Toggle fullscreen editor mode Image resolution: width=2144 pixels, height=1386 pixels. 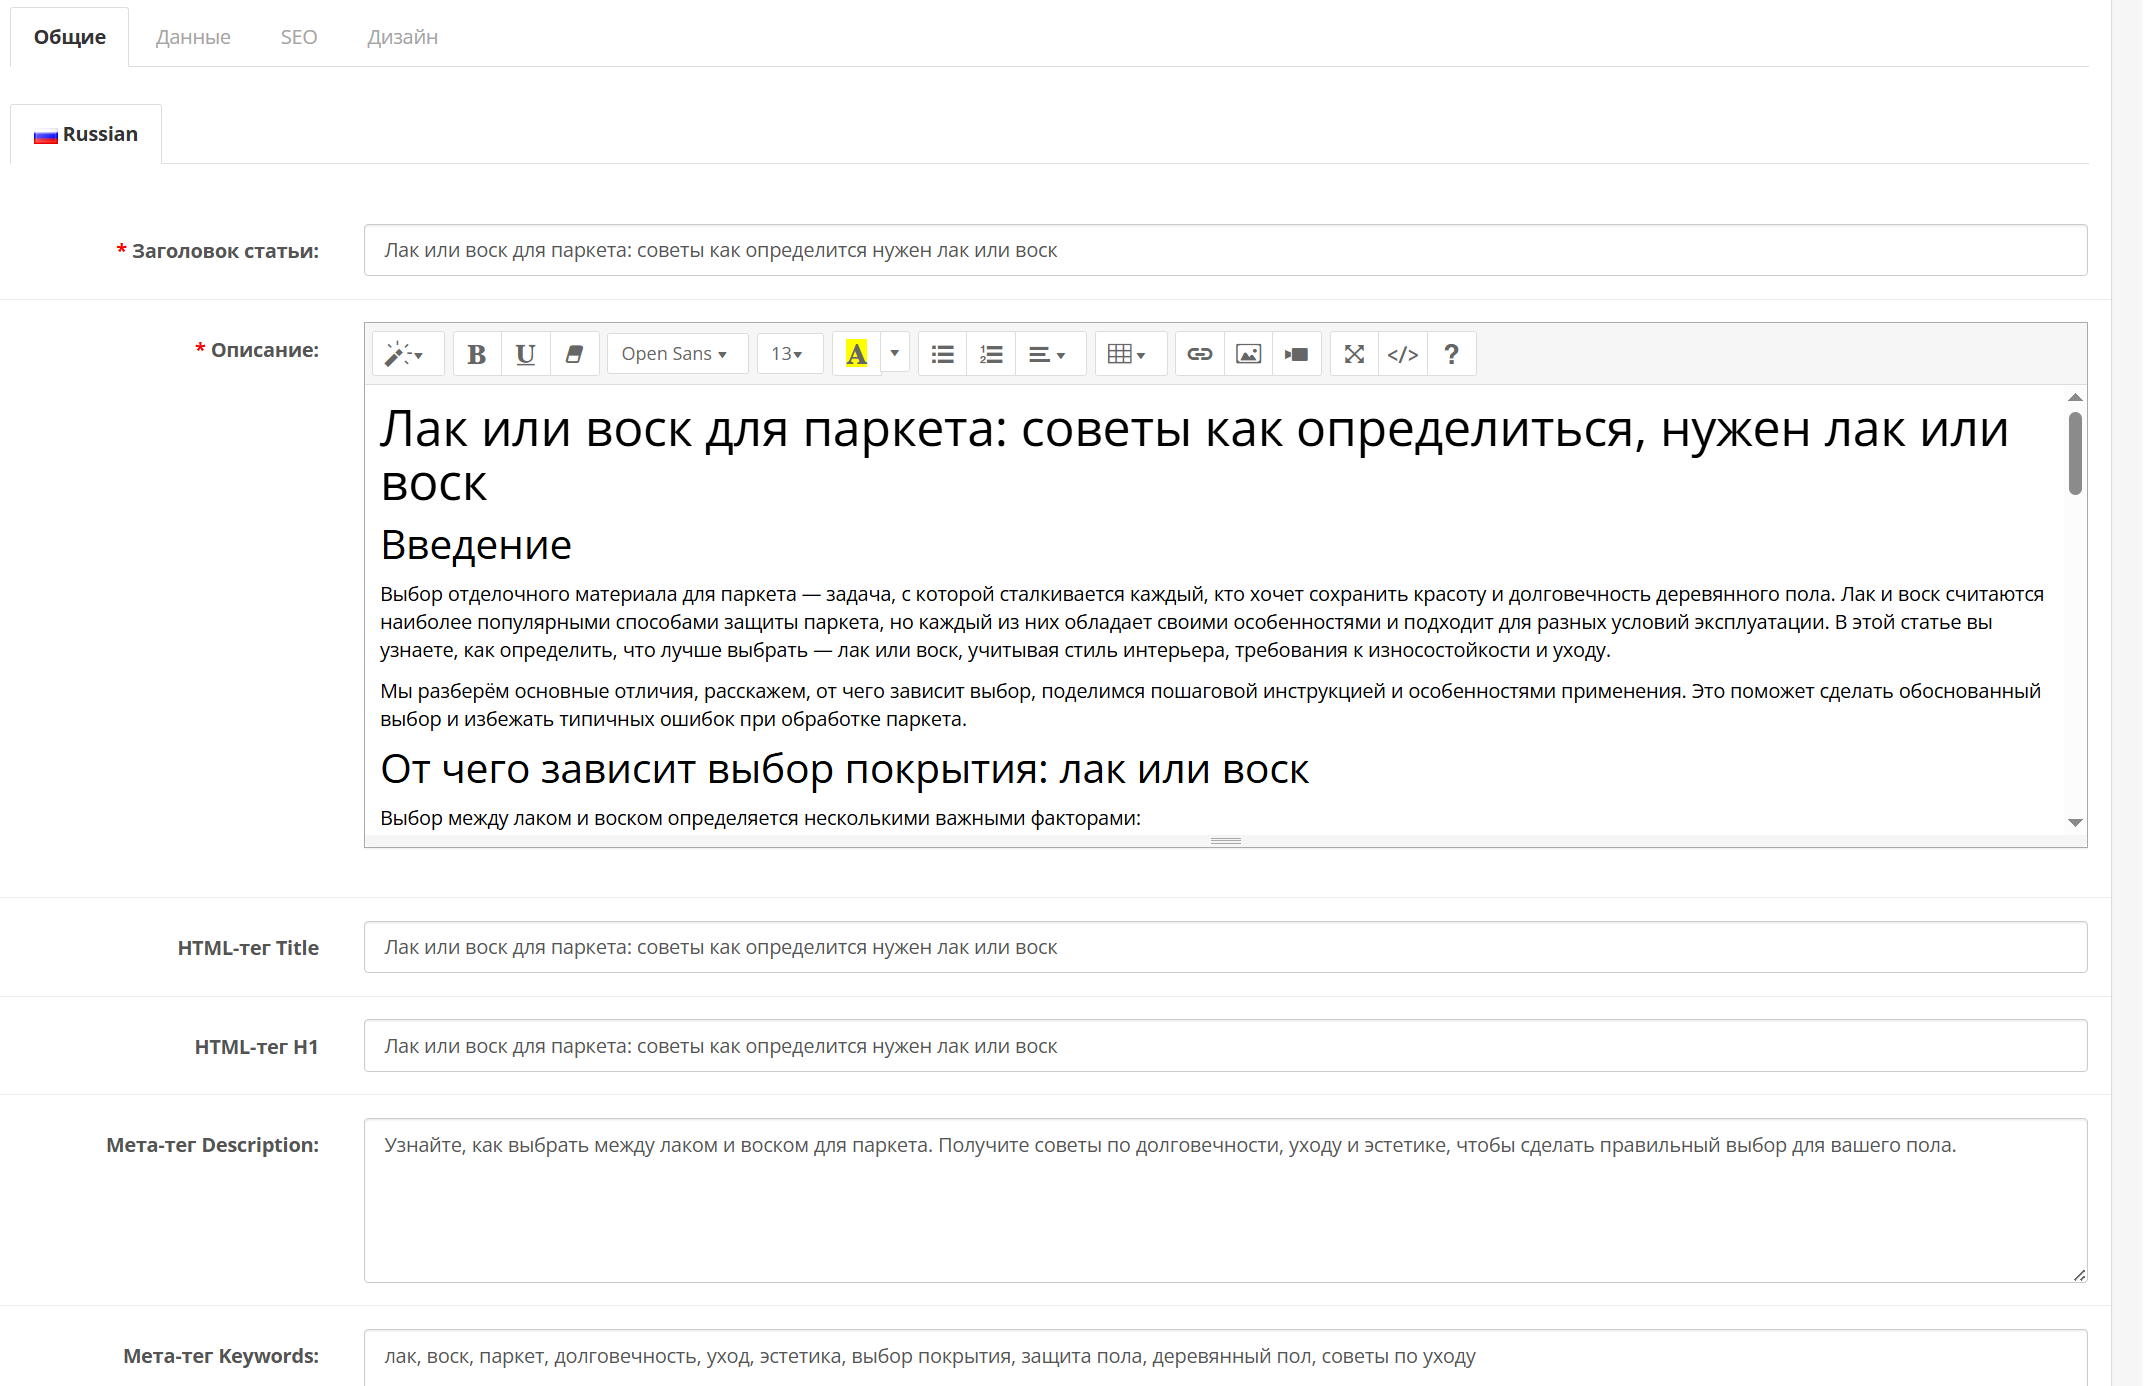click(x=1354, y=354)
